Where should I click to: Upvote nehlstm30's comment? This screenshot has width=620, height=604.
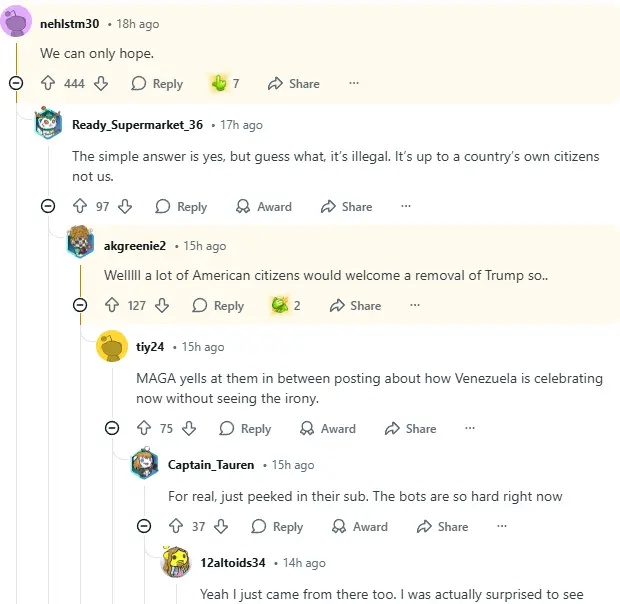(x=48, y=84)
